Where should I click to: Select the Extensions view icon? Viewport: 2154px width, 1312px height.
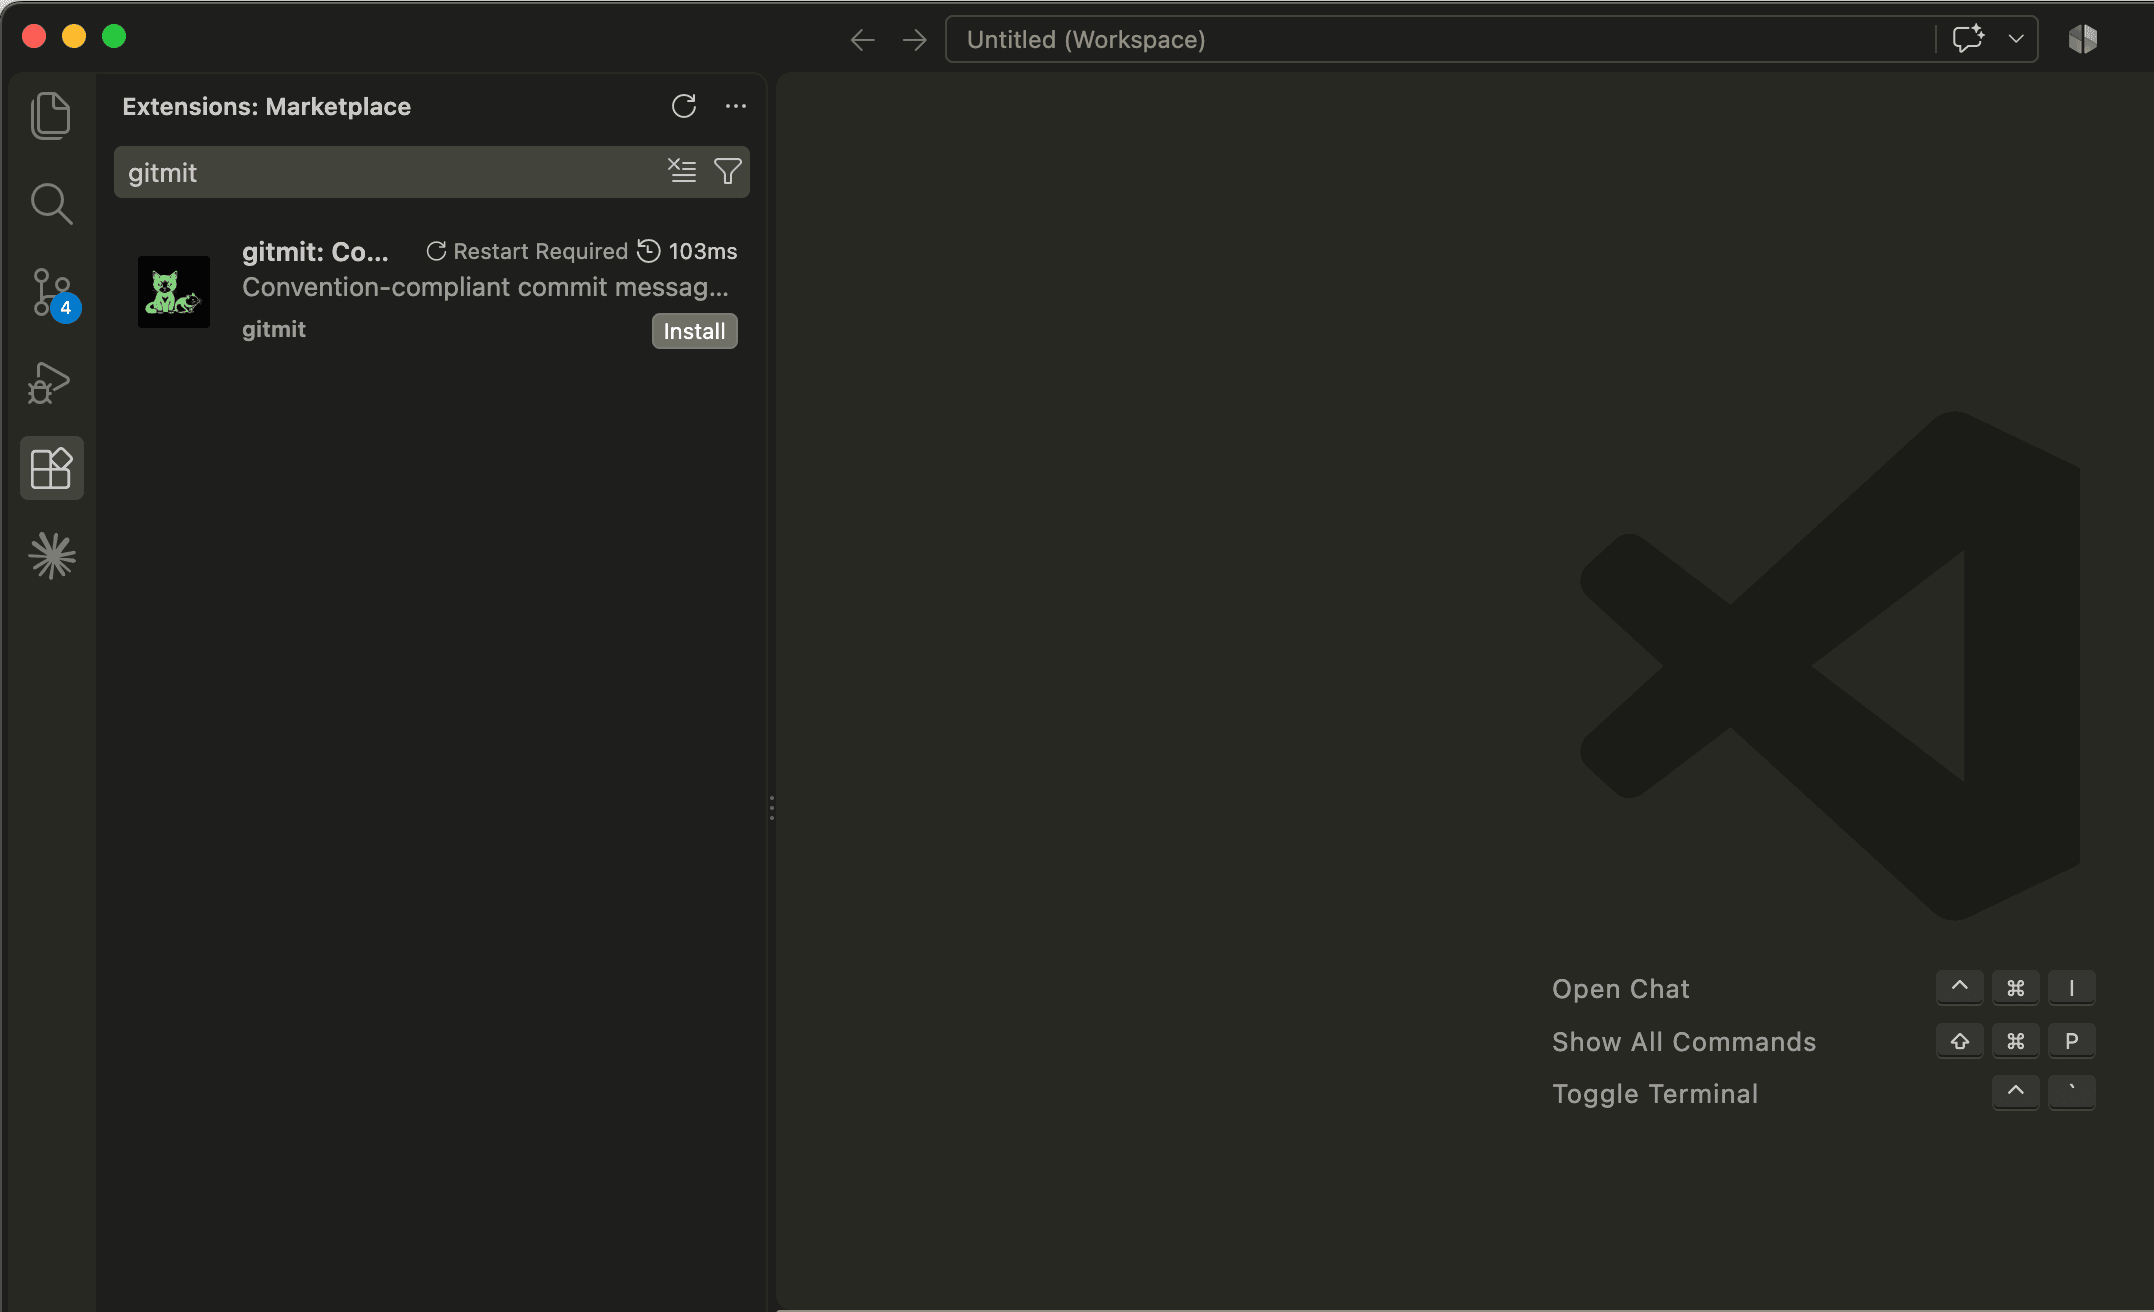[x=51, y=468]
